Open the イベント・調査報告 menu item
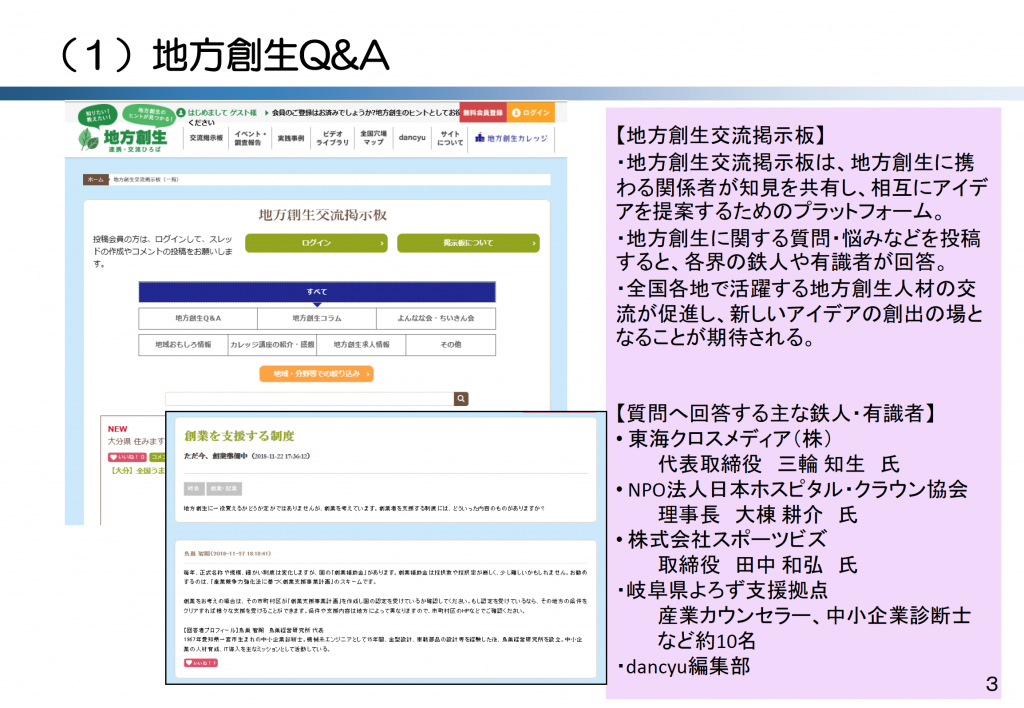The width and height of the screenshot is (1024, 708). click(249, 138)
